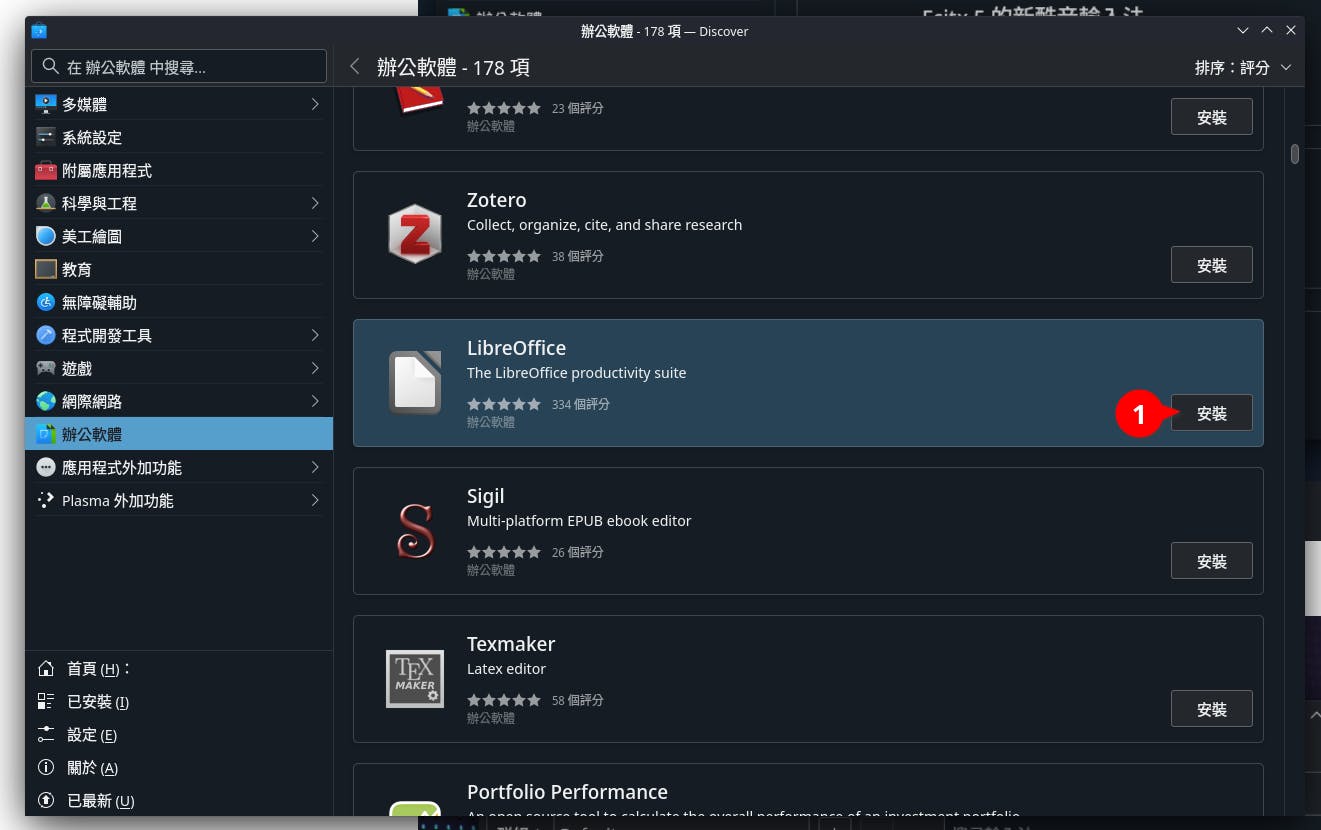Click LibreOffice's 334 個評分 stars
1321x830 pixels.
(504, 404)
